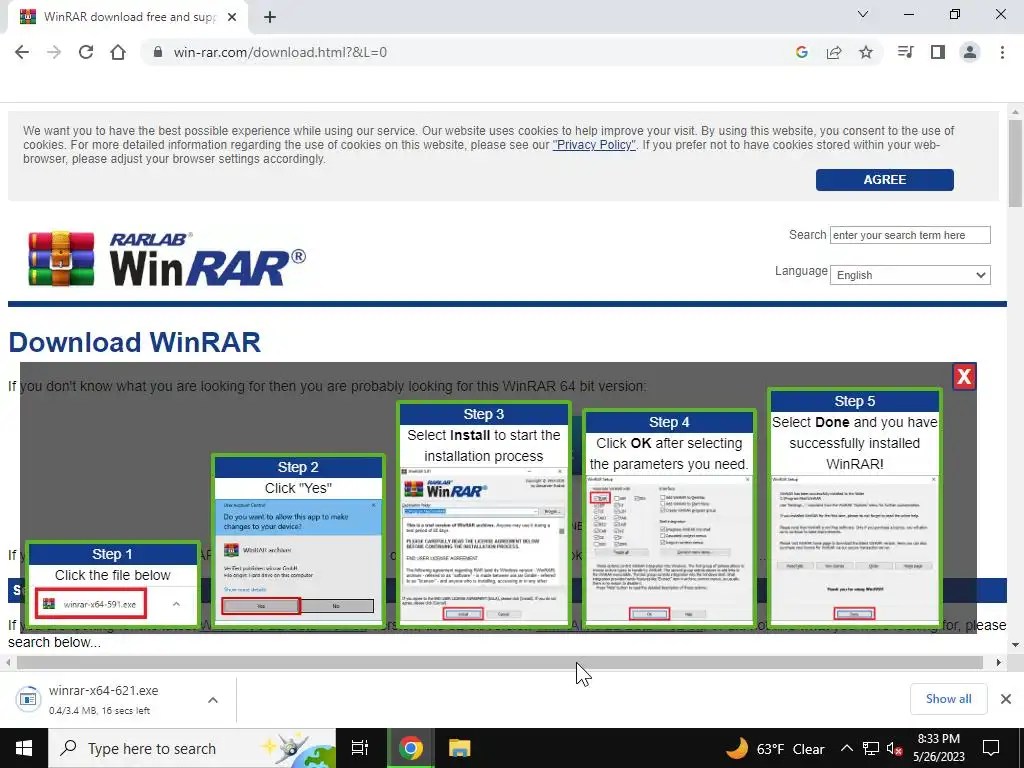The height and width of the screenshot is (768, 1024).
Task: Accept cookies with AGREE button
Action: (884, 180)
